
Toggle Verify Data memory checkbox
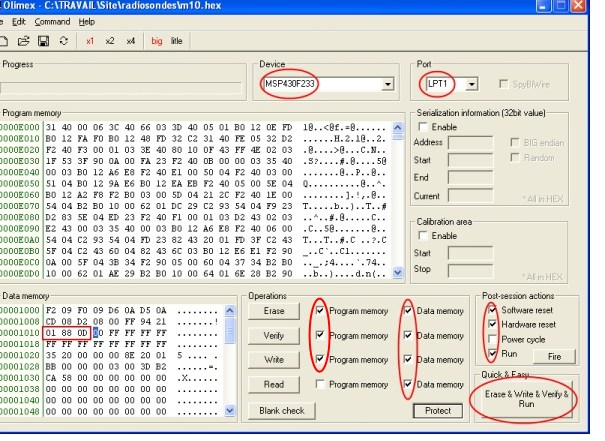click(x=408, y=335)
